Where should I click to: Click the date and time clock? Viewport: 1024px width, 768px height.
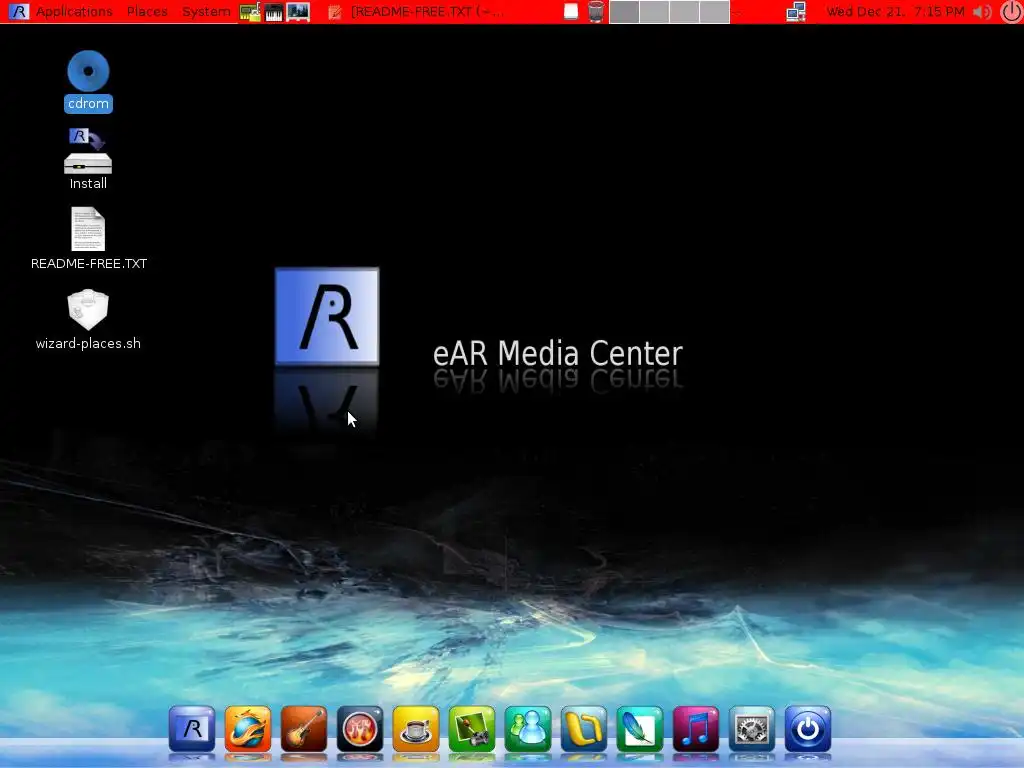pyautogui.click(x=895, y=12)
